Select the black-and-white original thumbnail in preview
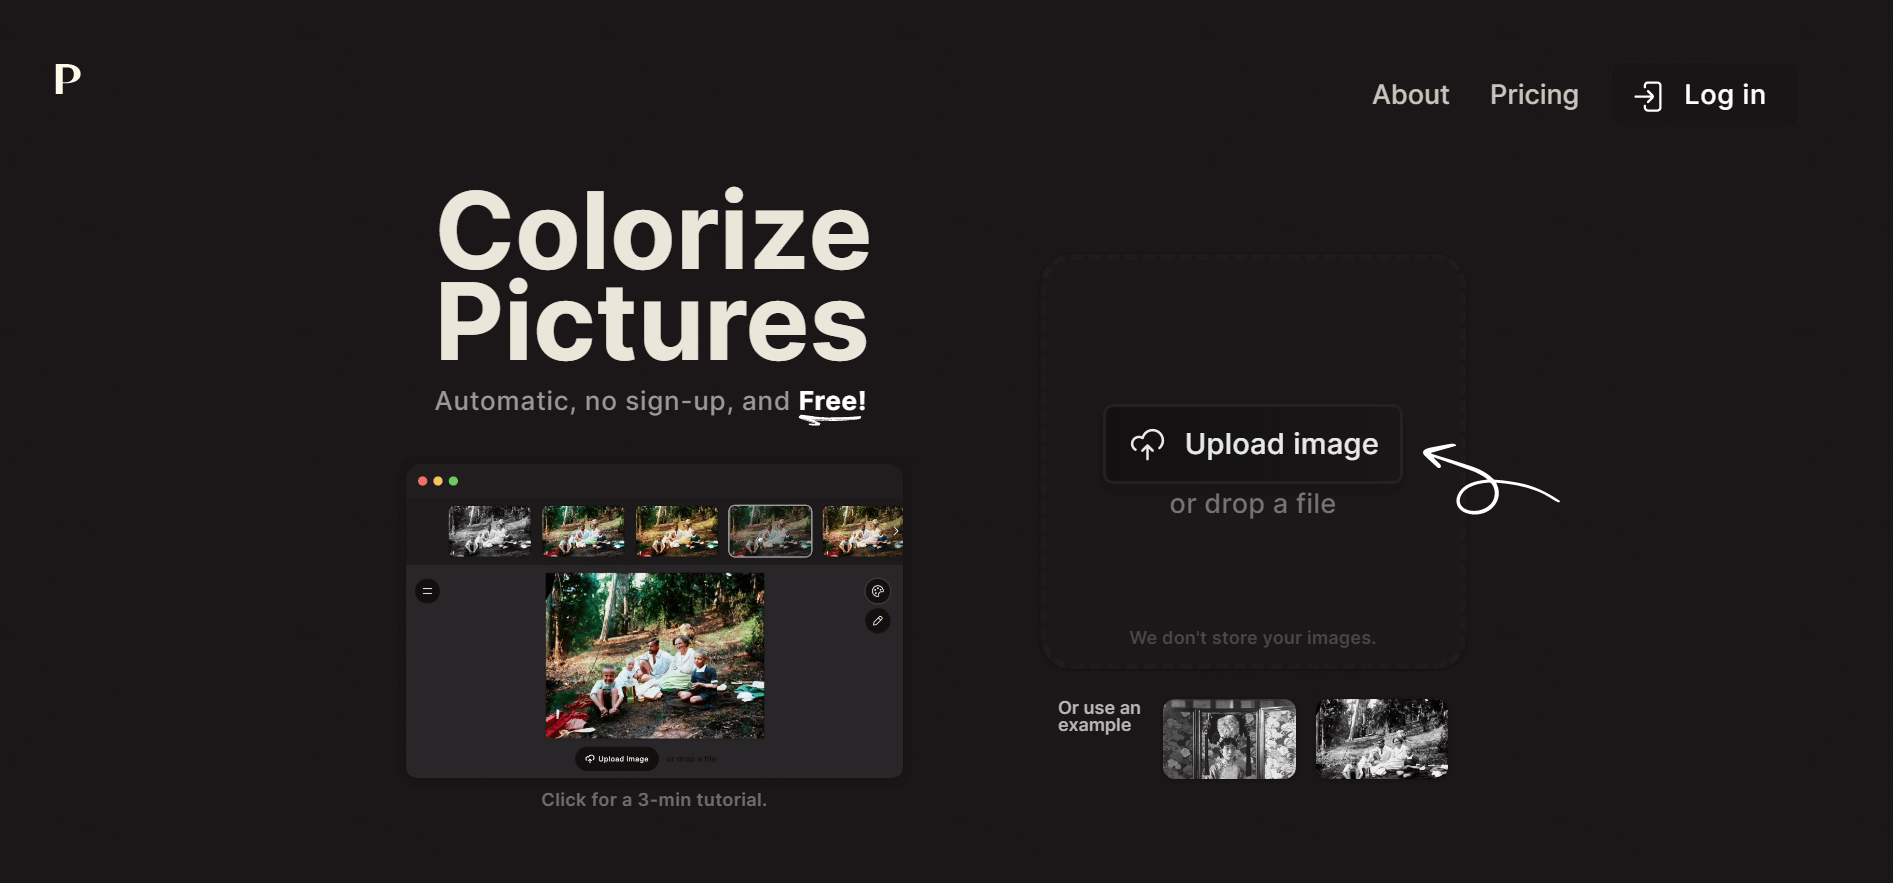Viewport: 1893px width, 883px height. pos(490,531)
